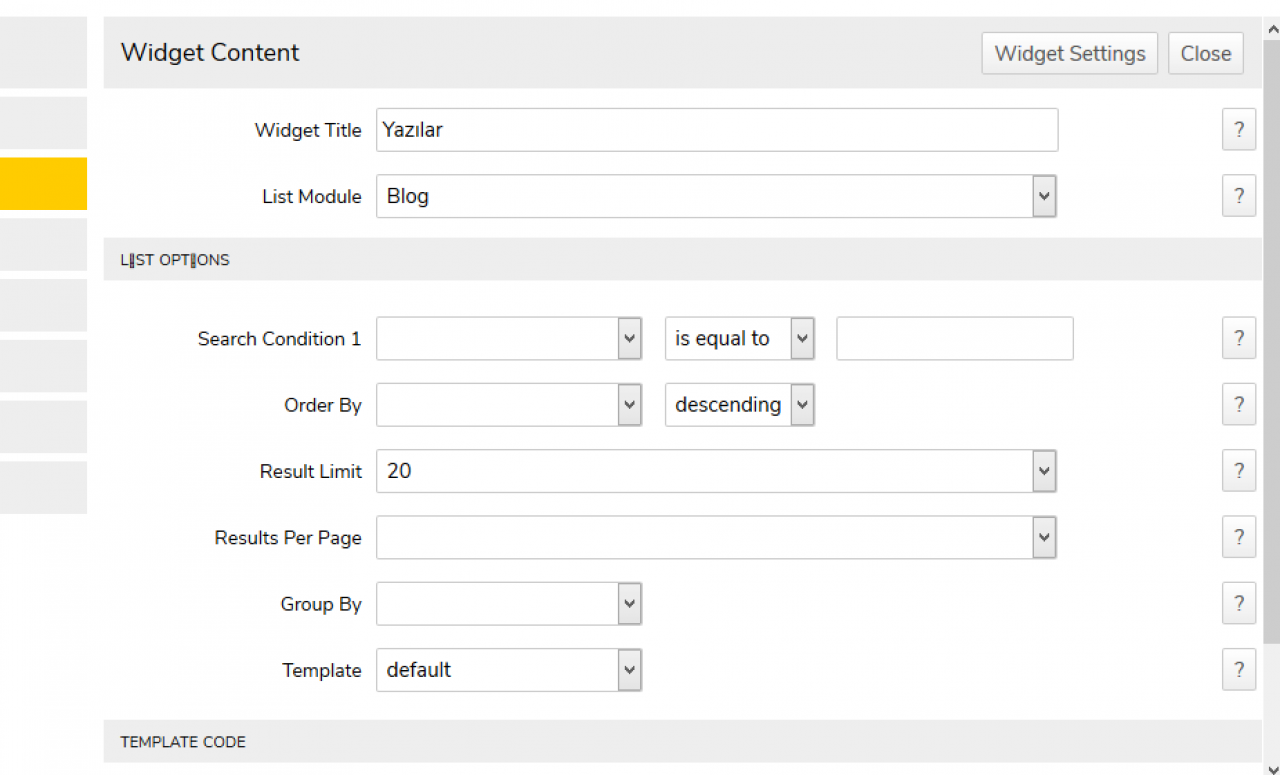This screenshot has height=775, width=1280.
Task: Show the Group By help tooltip icon
Action: (1238, 603)
